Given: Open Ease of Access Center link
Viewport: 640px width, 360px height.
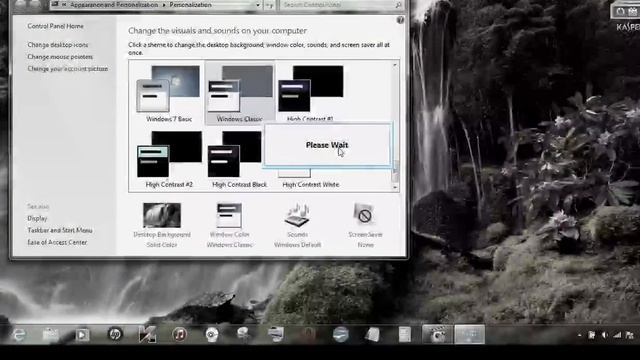Looking at the screenshot, I should point(57,242).
